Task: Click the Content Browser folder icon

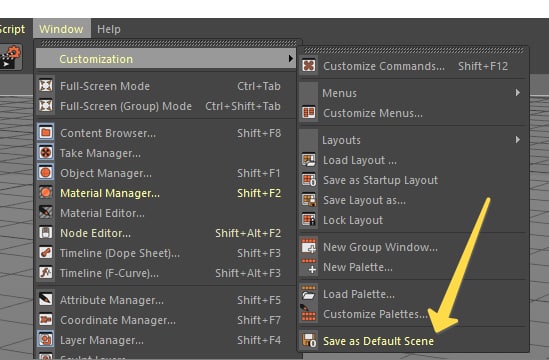Action: [x=46, y=133]
